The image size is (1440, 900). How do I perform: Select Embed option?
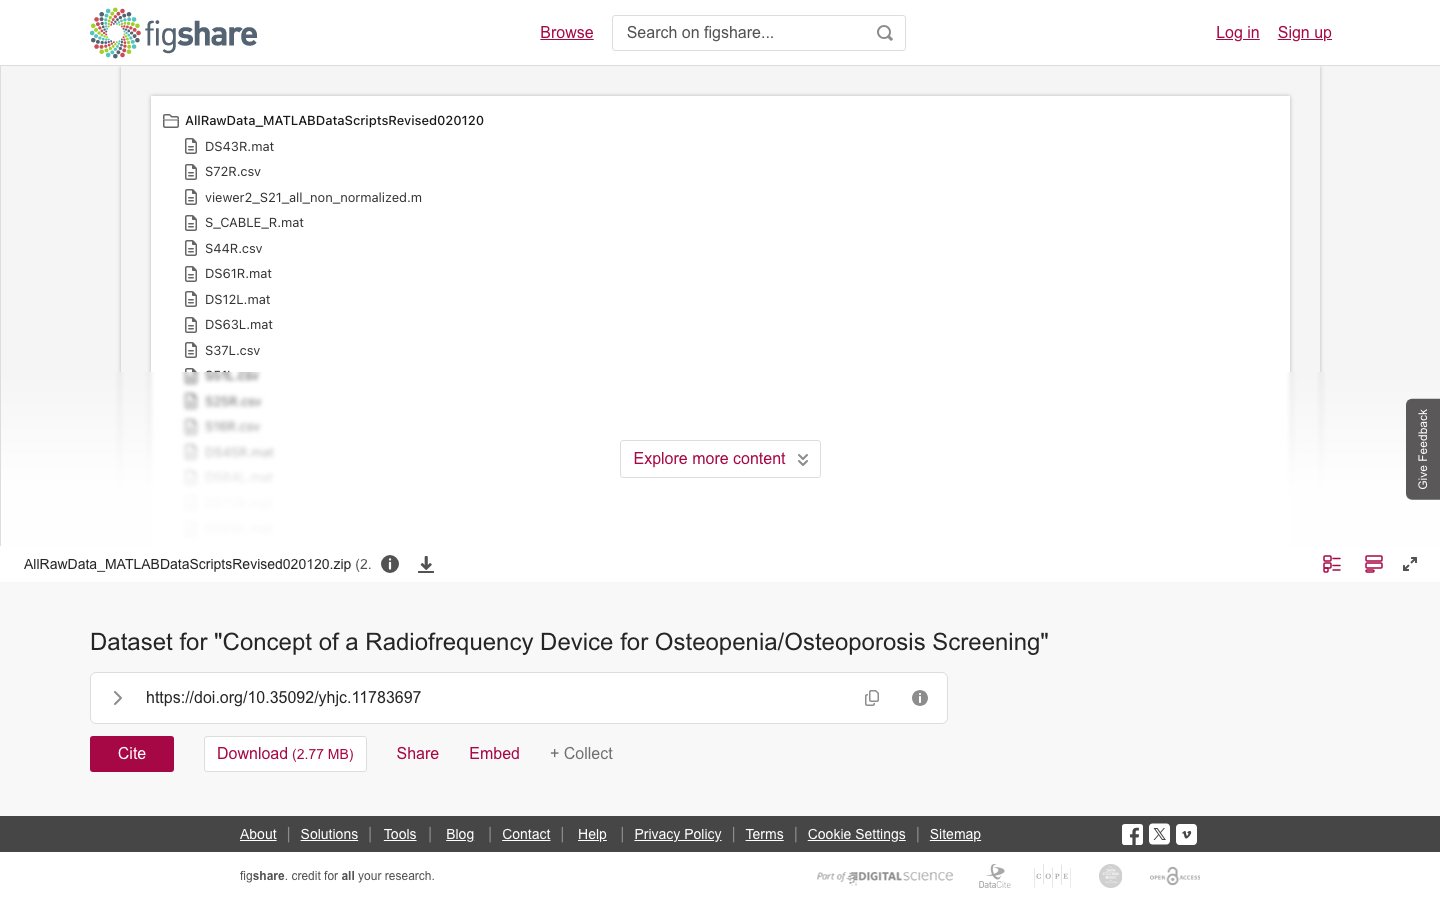(494, 754)
